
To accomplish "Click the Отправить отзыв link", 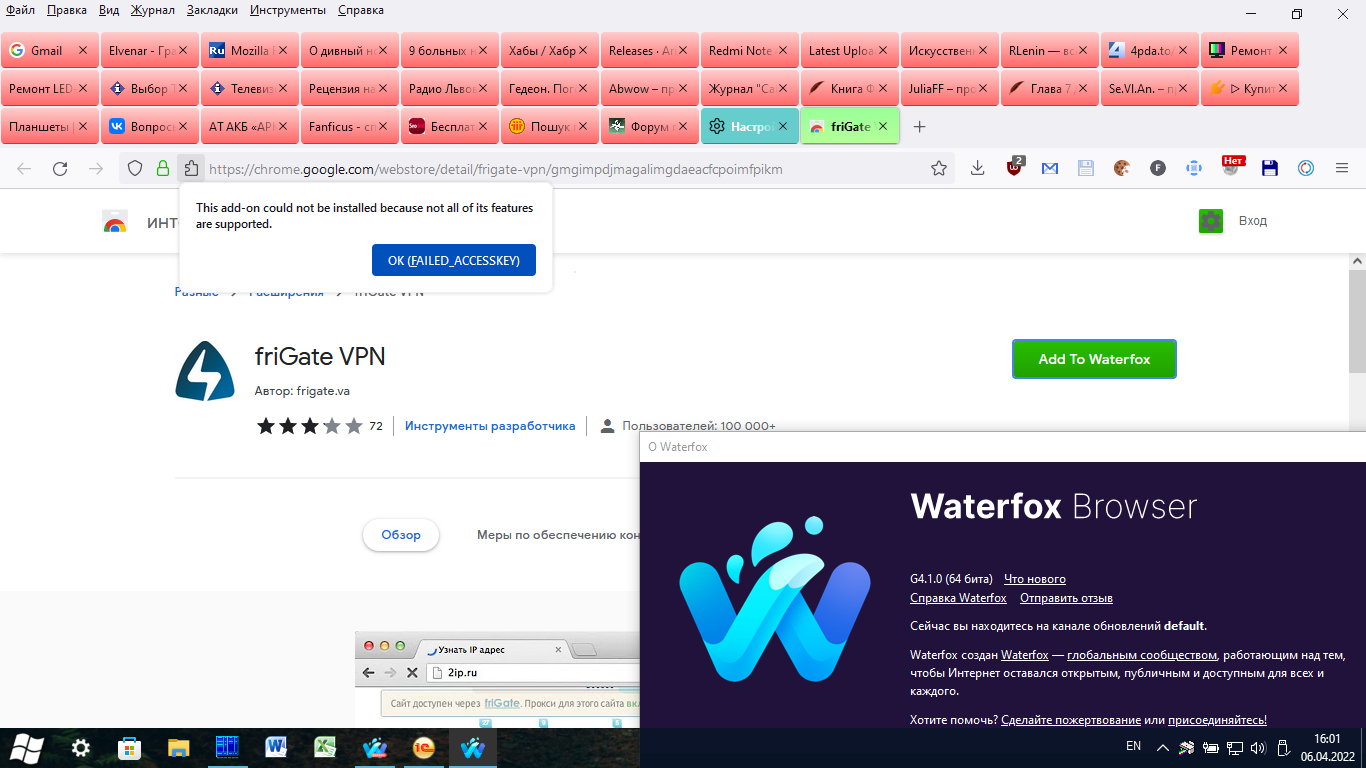I will point(1066,598).
